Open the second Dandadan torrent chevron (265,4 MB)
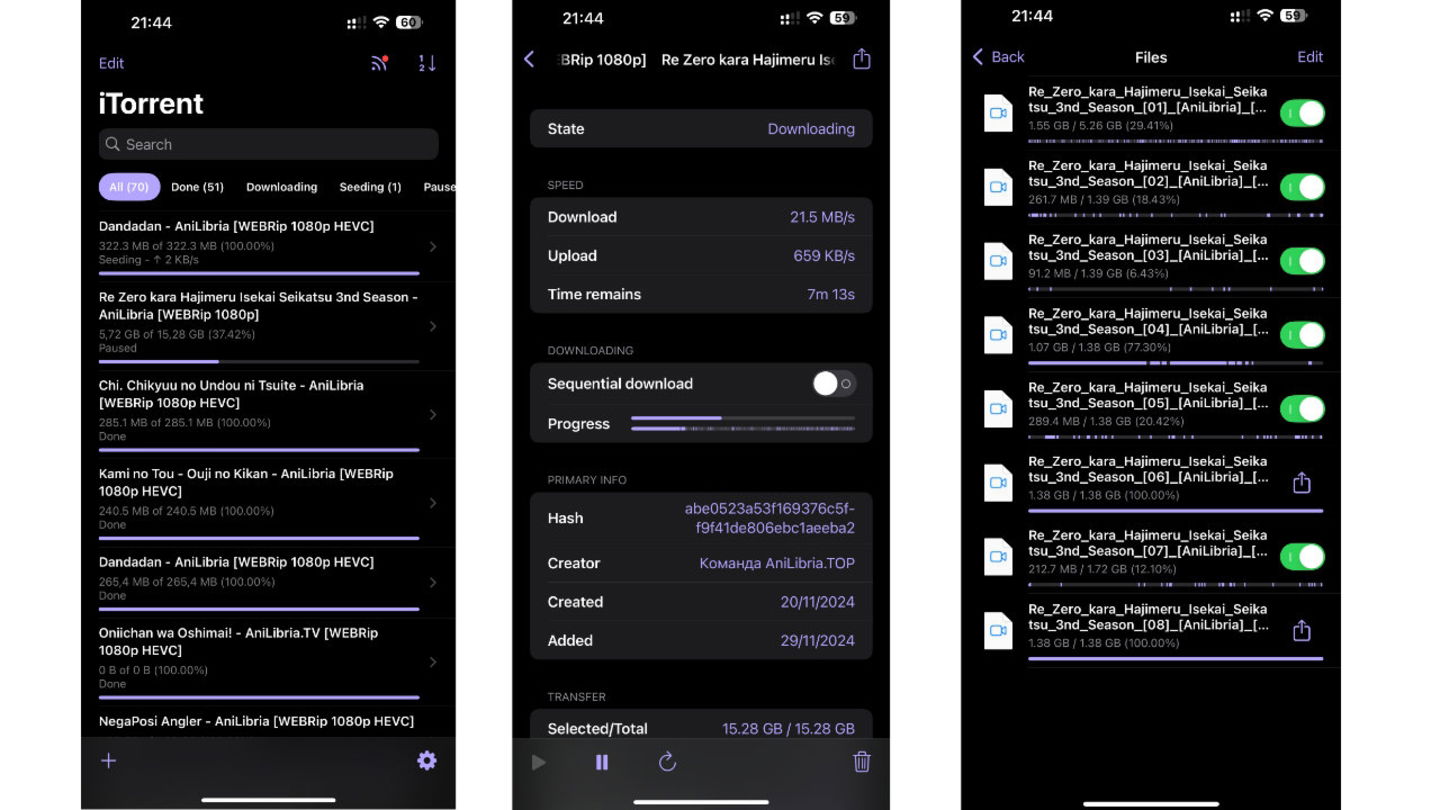 pyautogui.click(x=433, y=582)
